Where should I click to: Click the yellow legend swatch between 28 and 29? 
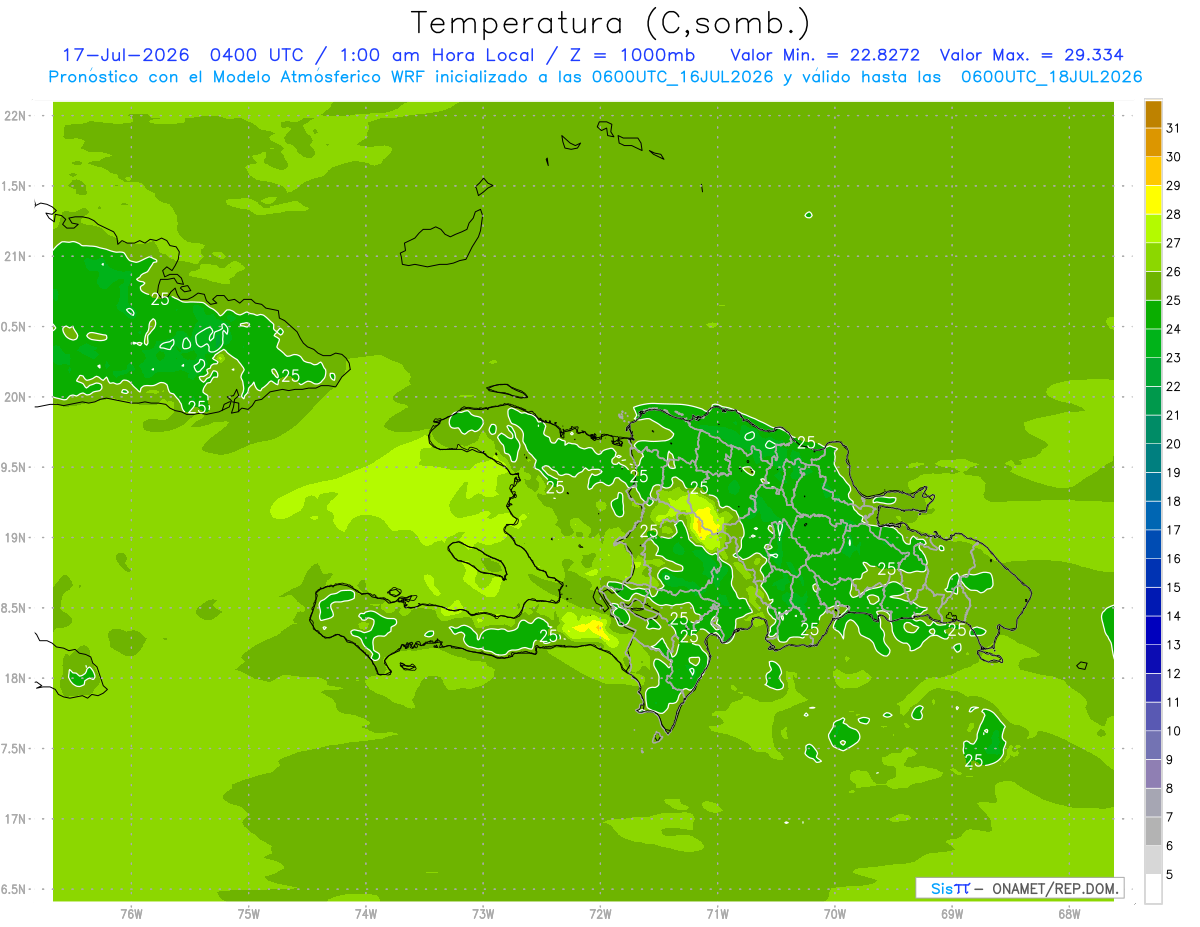pos(1153,200)
